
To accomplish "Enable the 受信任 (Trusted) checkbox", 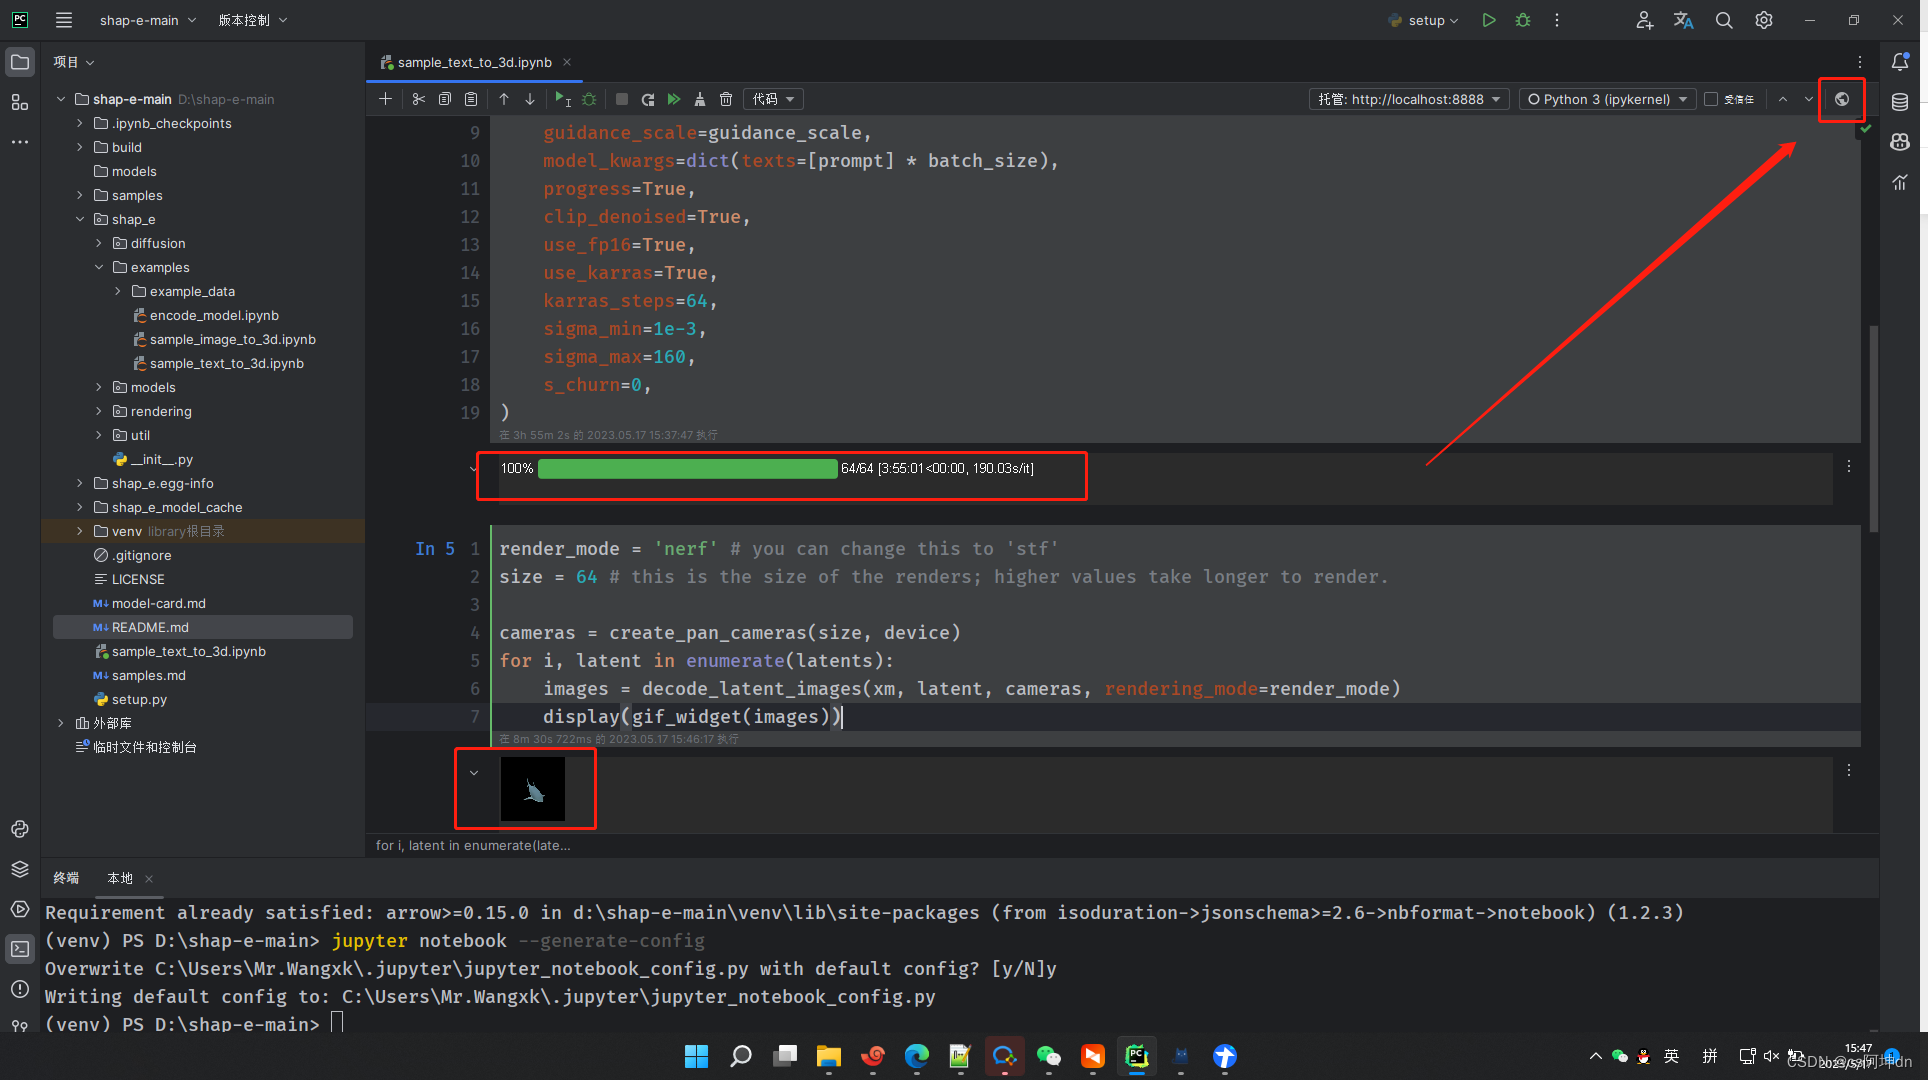I will click(1711, 99).
